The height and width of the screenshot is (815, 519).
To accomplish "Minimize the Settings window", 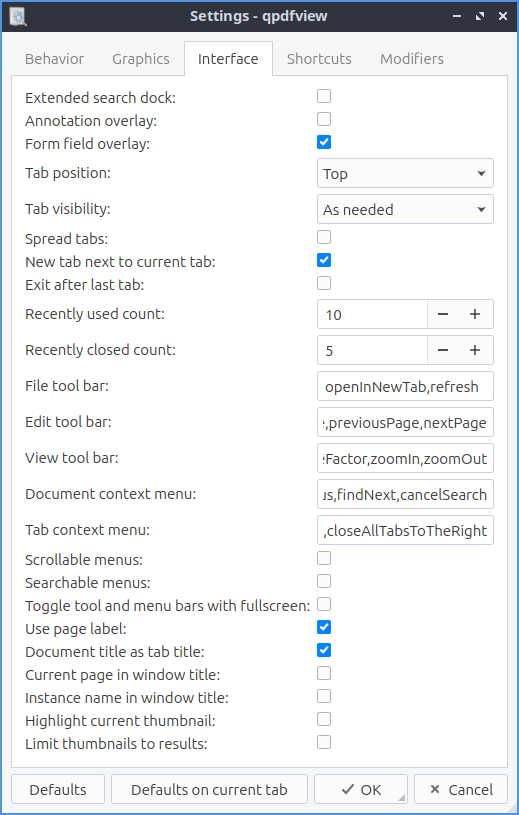I will (457, 16).
